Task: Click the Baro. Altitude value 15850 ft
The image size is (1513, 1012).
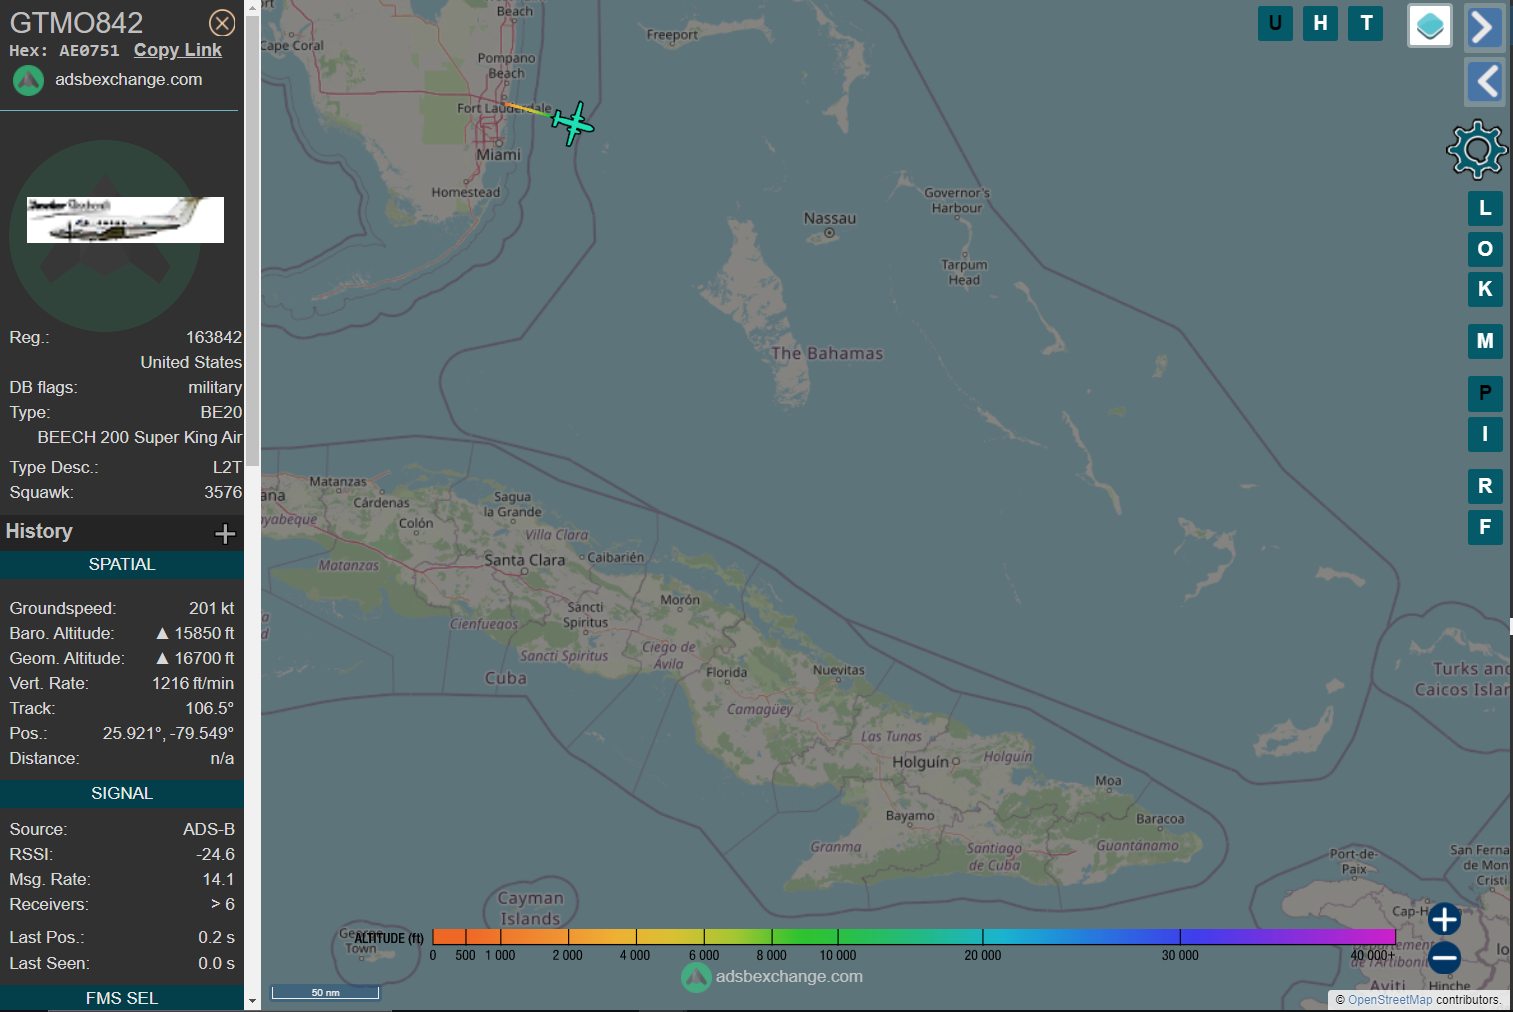Action: [x=196, y=634]
